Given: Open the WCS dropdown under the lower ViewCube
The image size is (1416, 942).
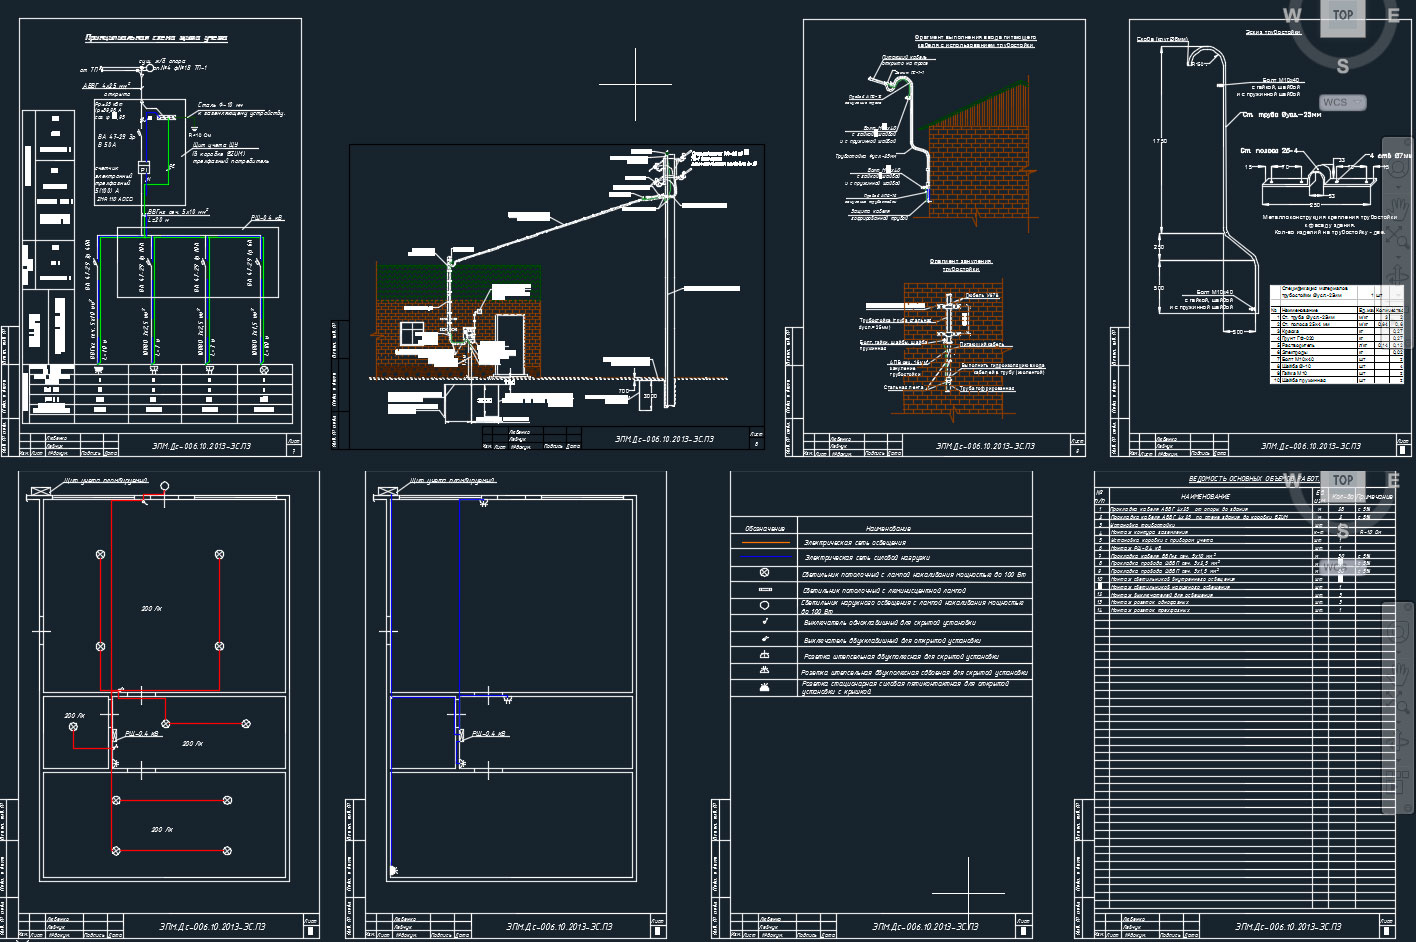Looking at the screenshot, I should [1343, 567].
